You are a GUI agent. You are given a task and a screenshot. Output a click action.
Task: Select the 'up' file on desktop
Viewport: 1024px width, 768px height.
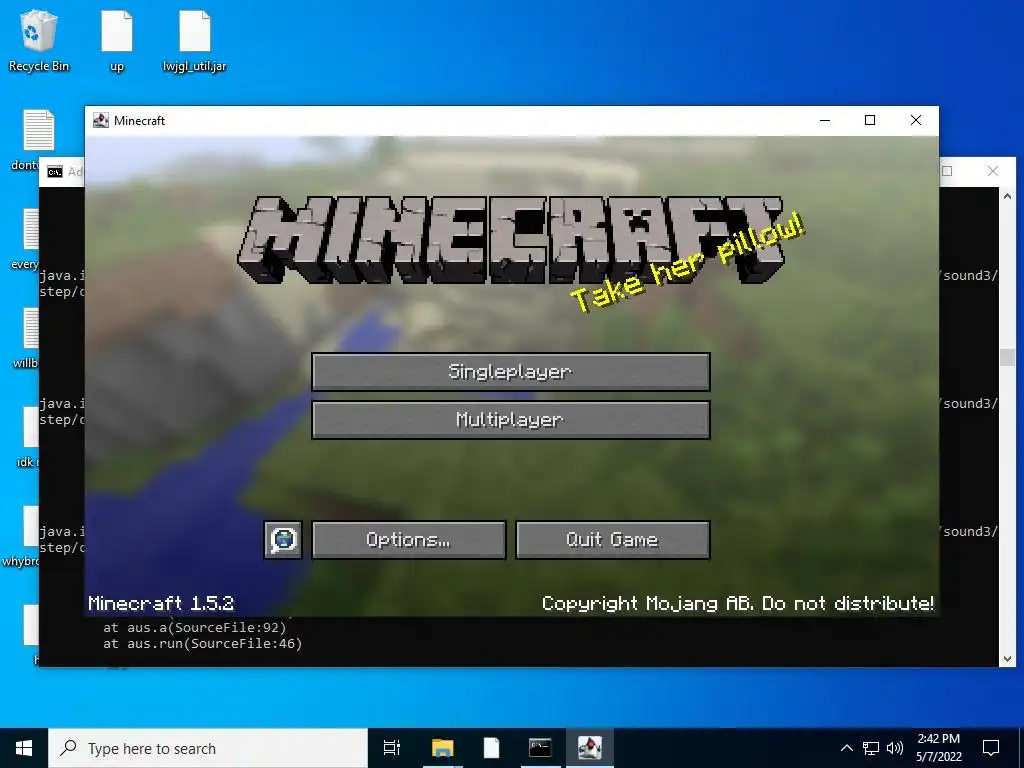click(117, 40)
